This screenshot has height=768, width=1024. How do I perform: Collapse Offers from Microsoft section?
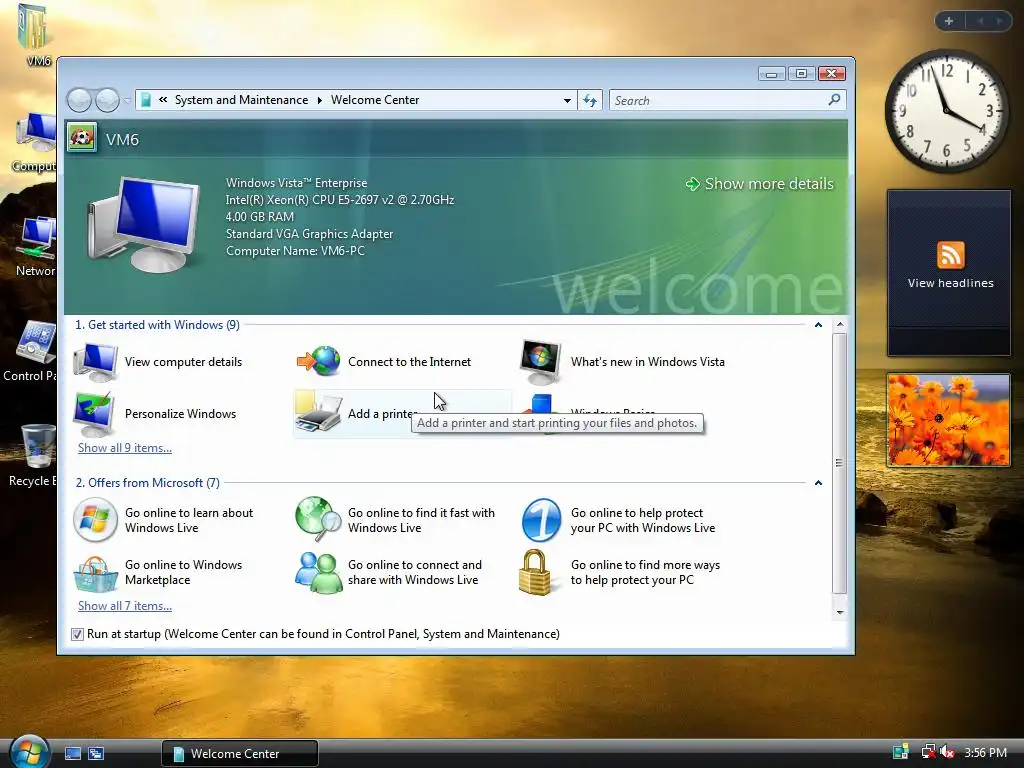coord(818,483)
